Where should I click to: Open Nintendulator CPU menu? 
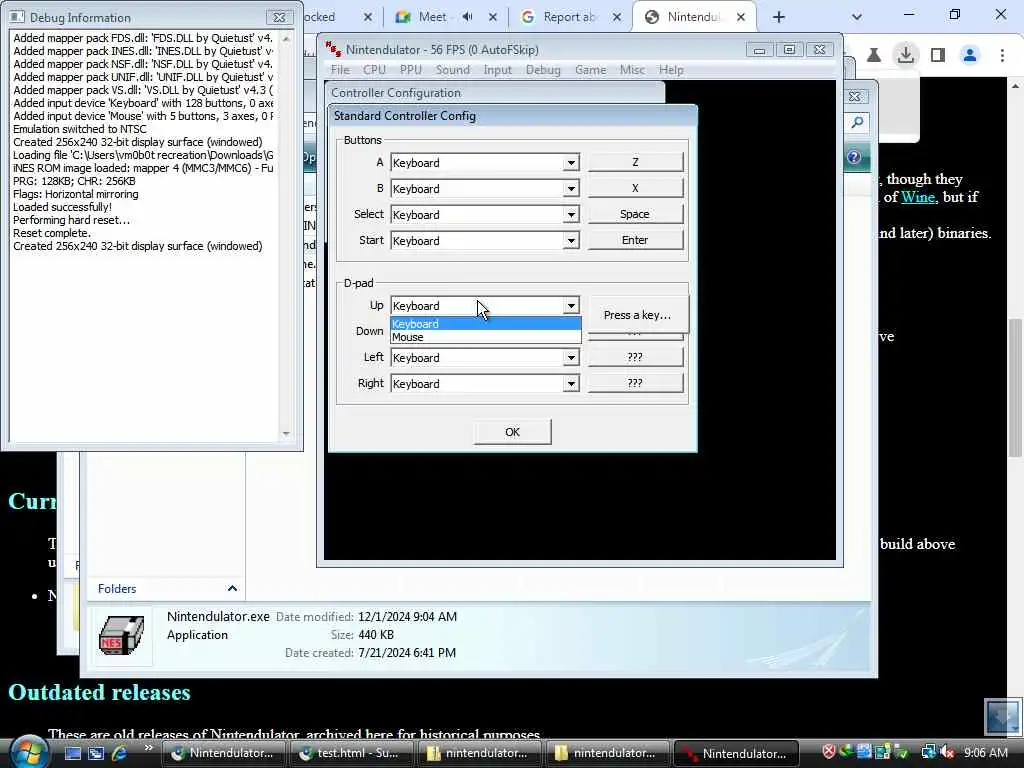[374, 70]
